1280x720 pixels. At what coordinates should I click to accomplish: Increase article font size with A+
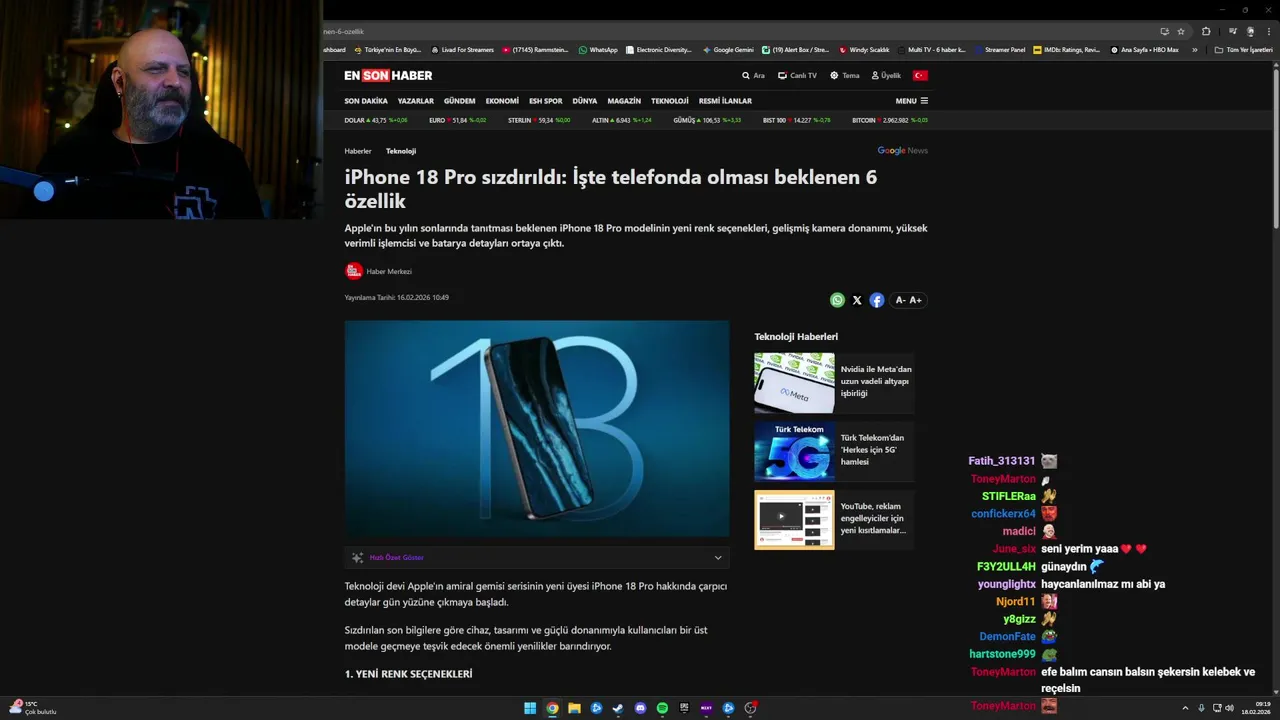tap(915, 300)
